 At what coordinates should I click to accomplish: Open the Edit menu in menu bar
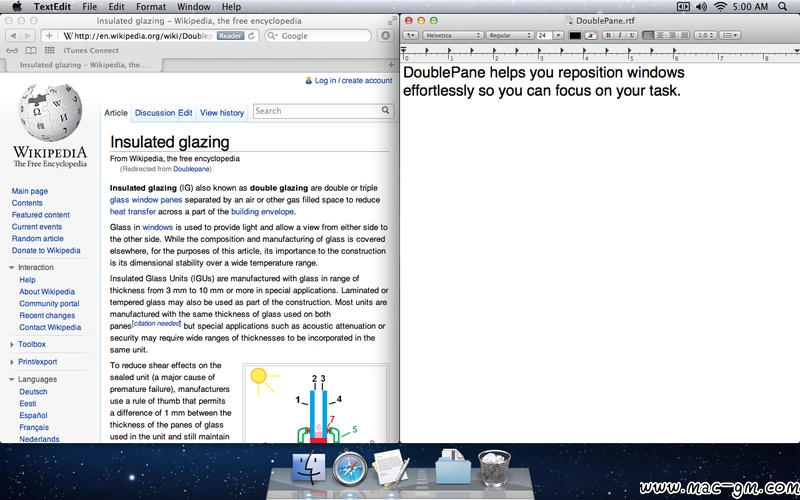click(116, 7)
